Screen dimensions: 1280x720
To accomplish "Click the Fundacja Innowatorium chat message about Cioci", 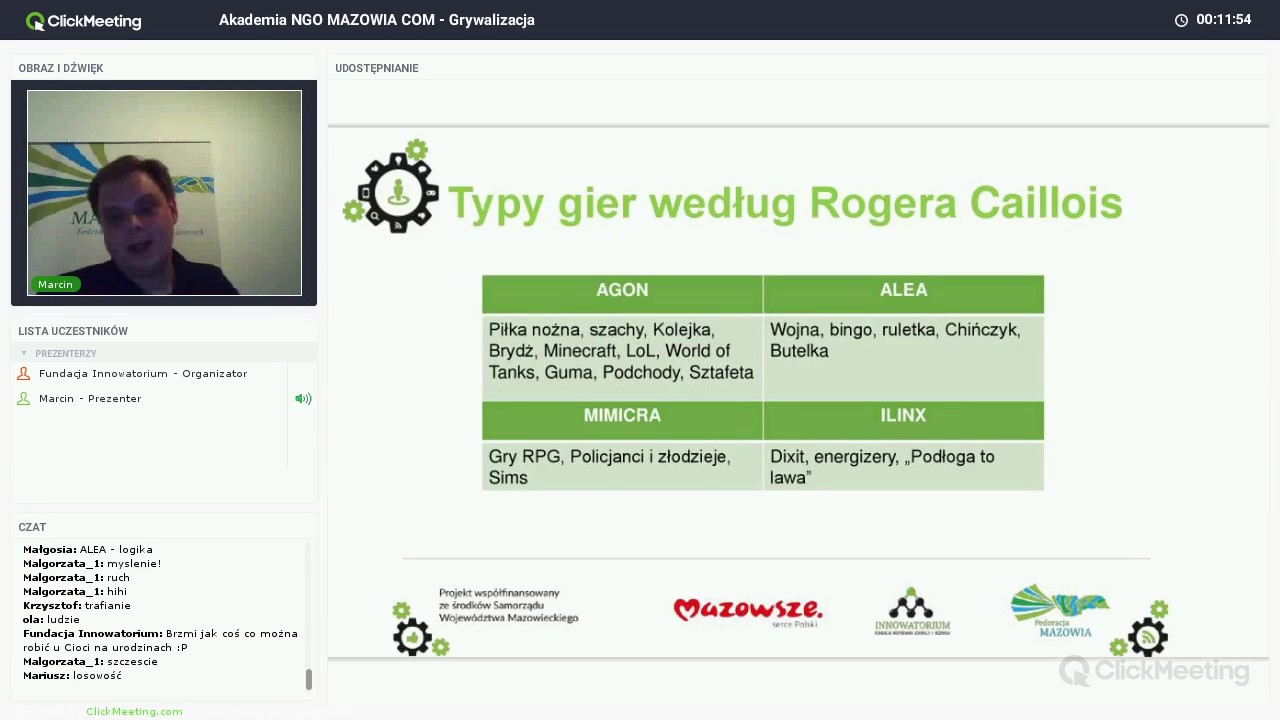I will (x=160, y=640).
